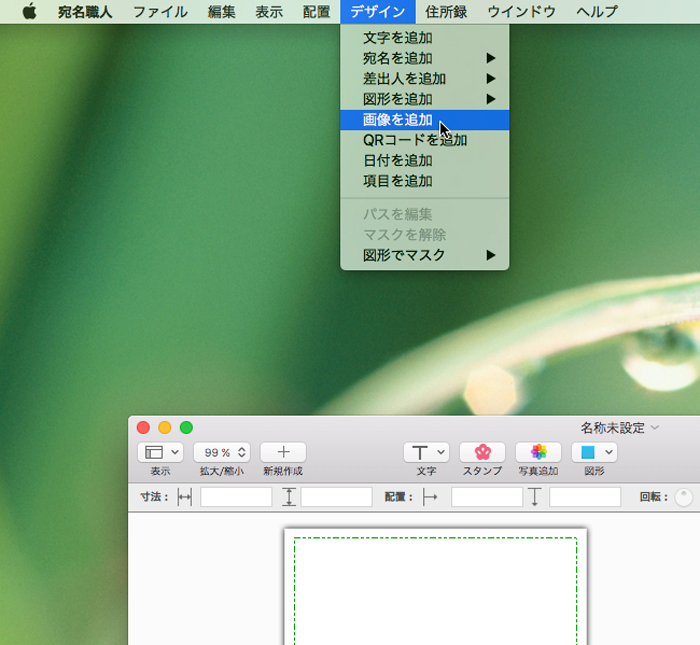Open the 住所録 menu

(445, 12)
